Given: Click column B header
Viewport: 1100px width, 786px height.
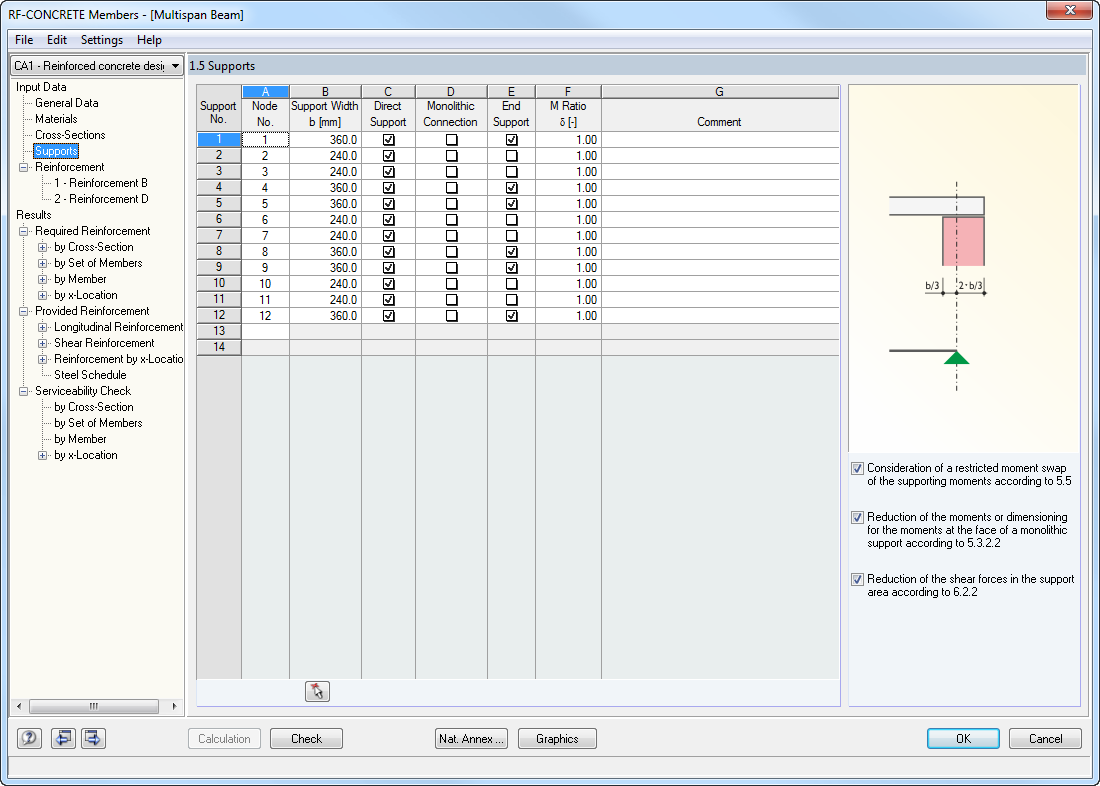Looking at the screenshot, I should [x=326, y=92].
